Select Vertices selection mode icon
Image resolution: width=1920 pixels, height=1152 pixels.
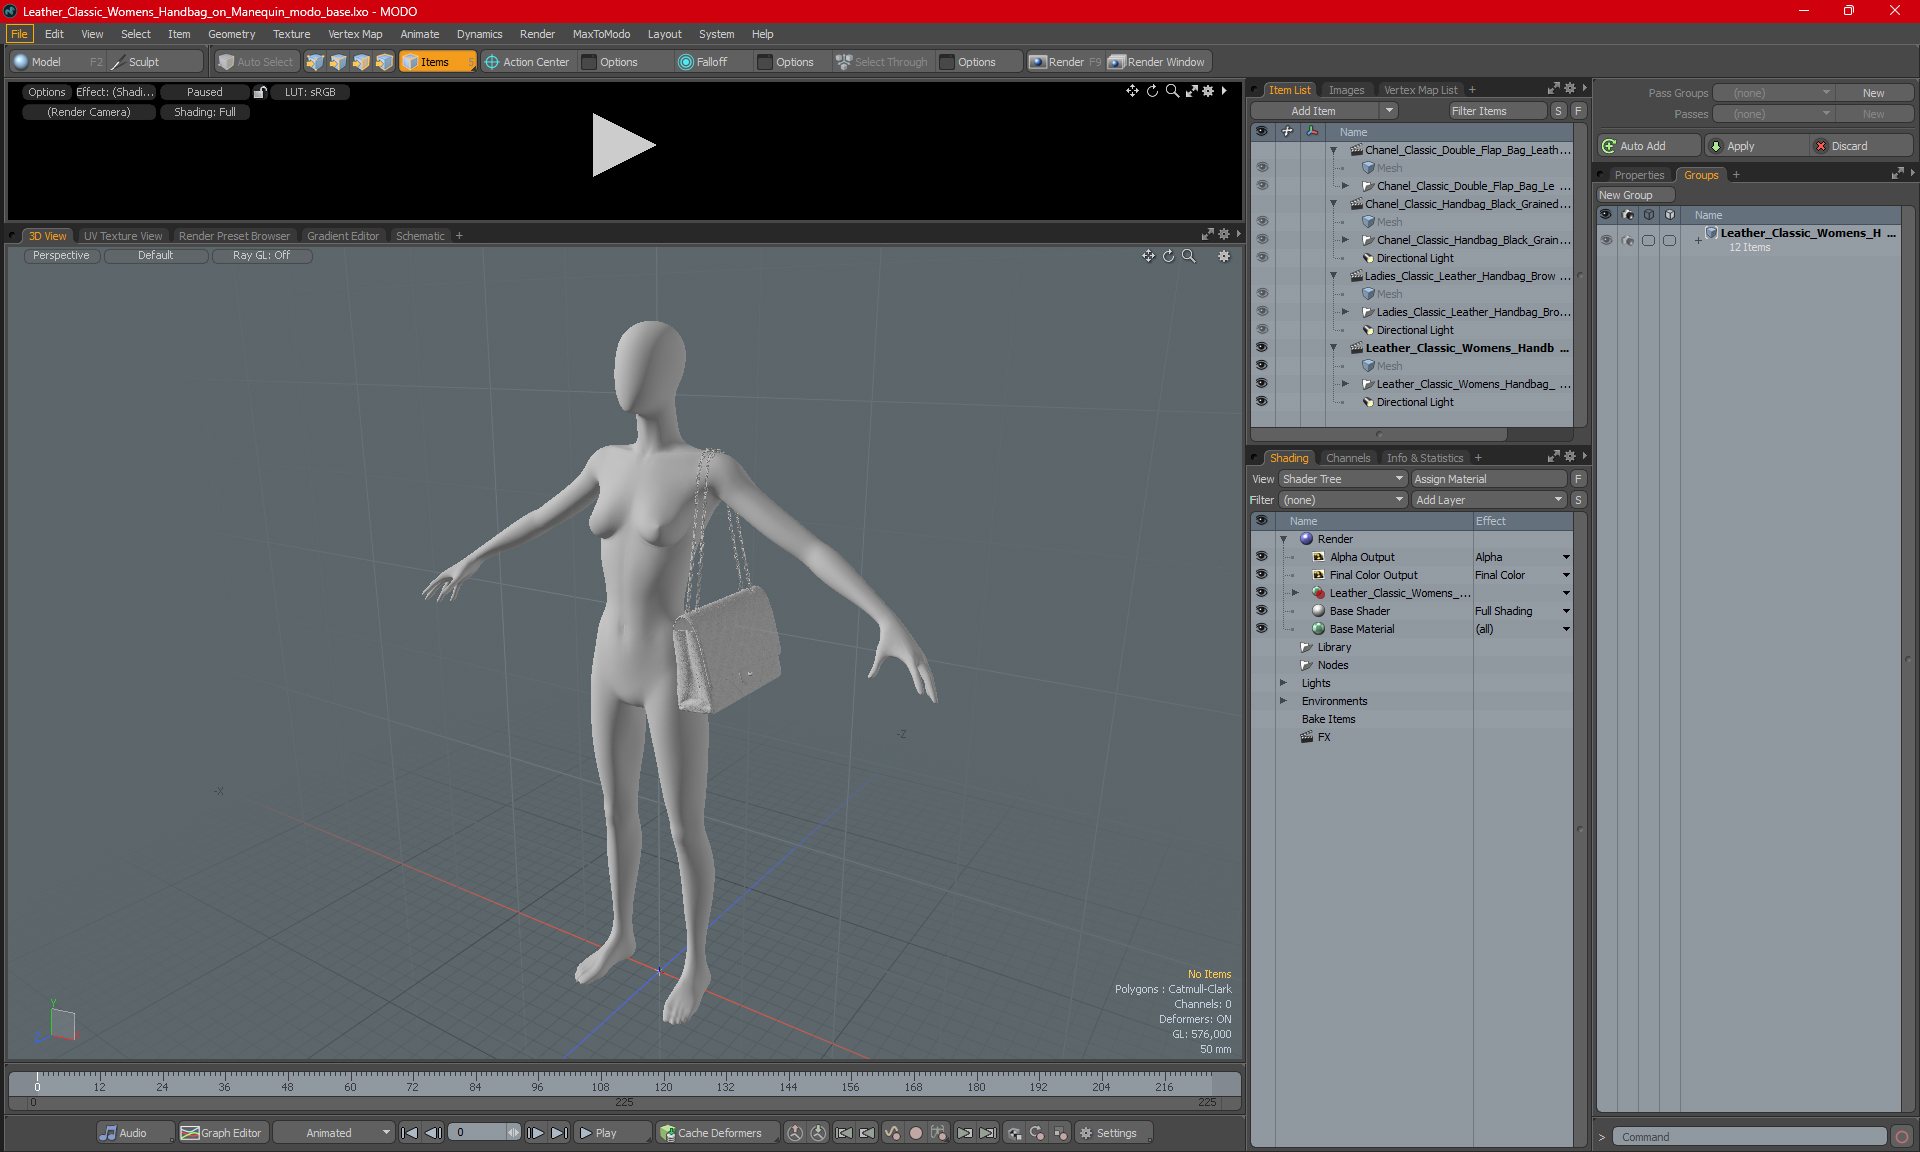tap(315, 62)
